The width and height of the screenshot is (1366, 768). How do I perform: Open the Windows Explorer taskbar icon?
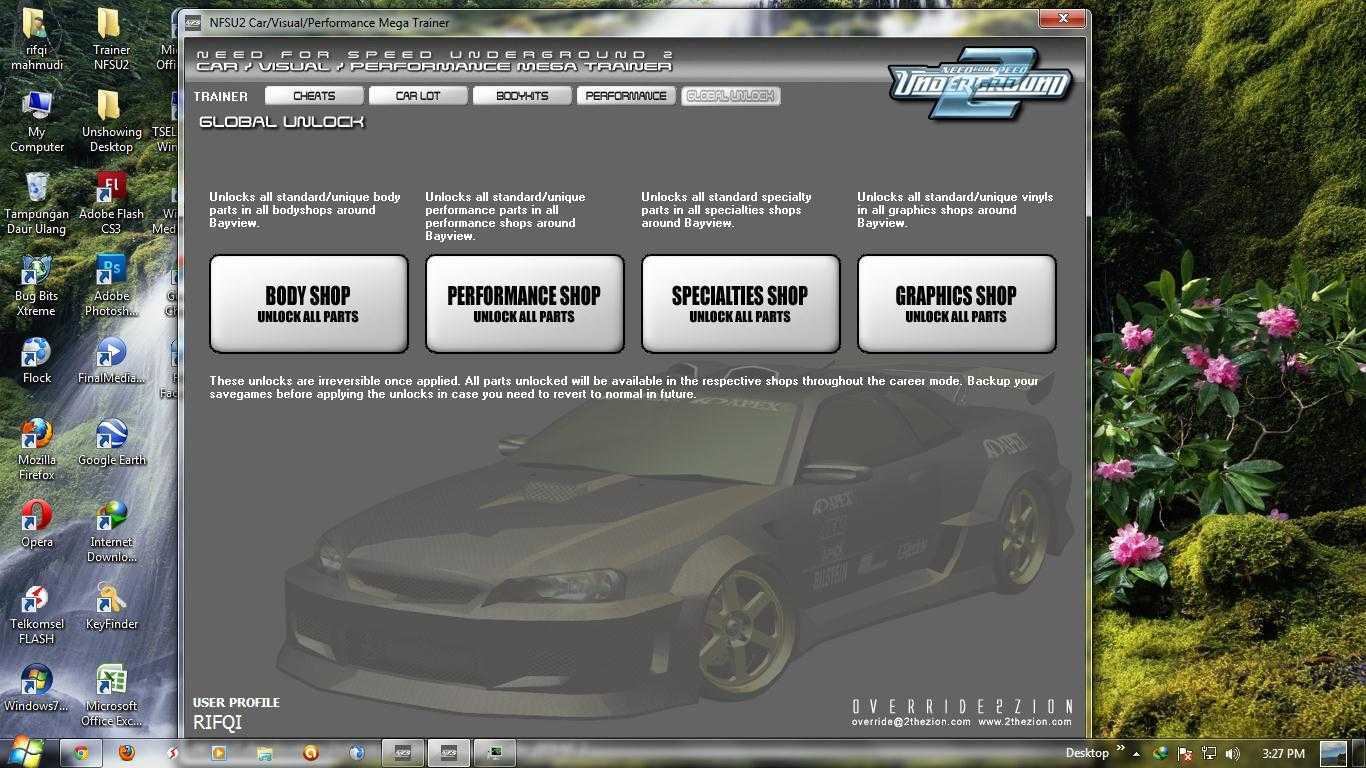coord(264,753)
